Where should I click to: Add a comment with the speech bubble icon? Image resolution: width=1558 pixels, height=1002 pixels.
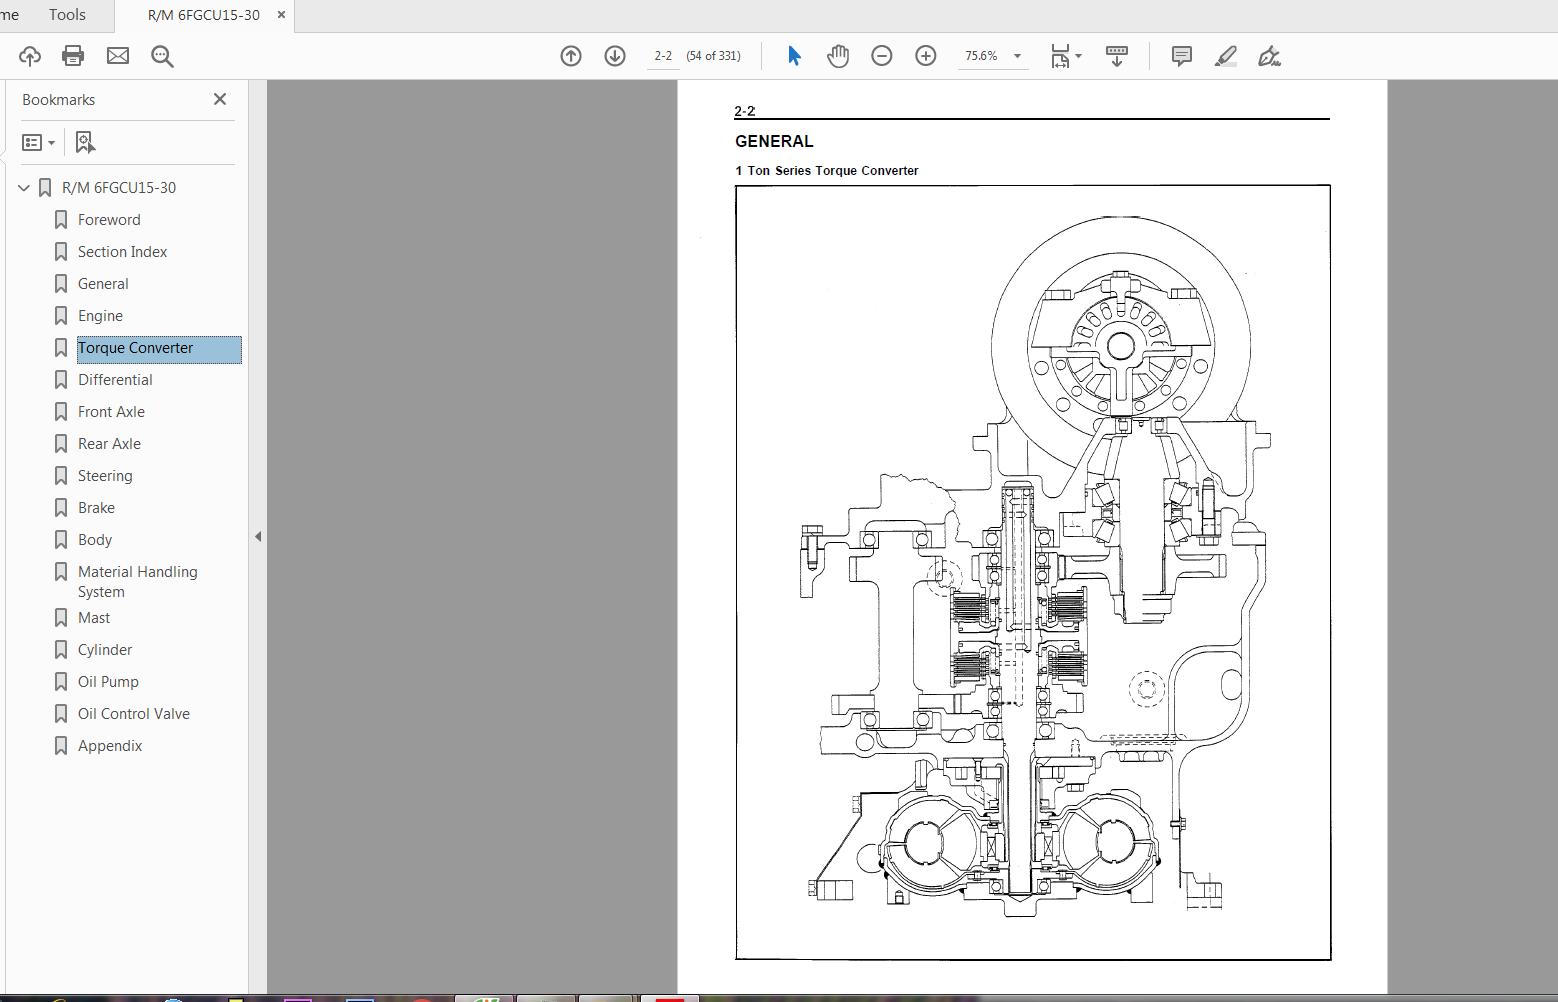point(1181,56)
